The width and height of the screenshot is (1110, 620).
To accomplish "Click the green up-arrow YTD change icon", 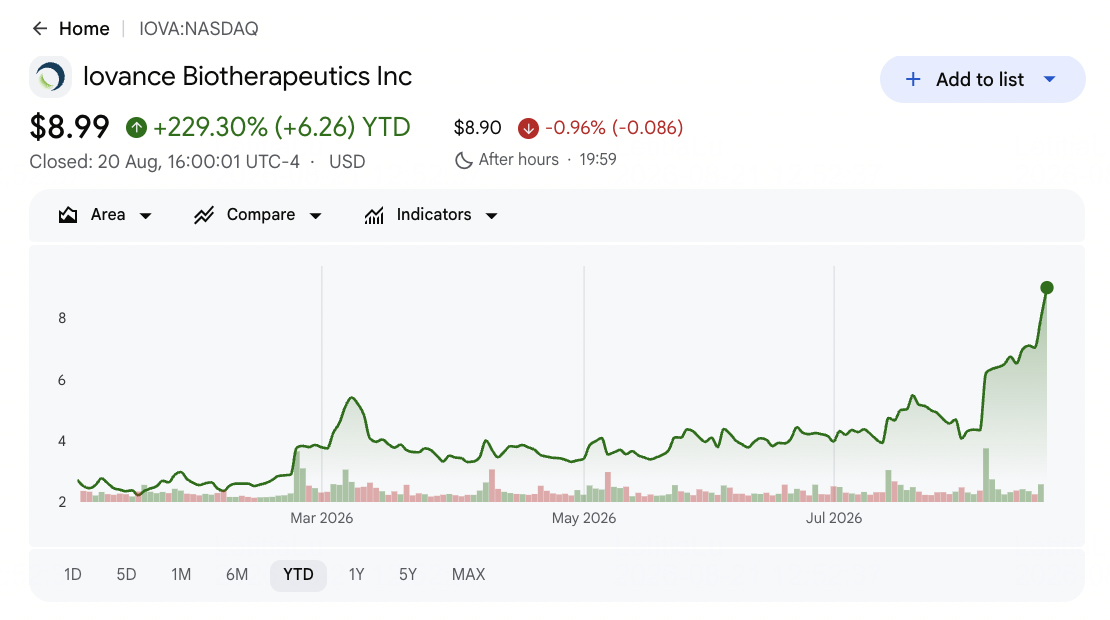I will tap(137, 128).
